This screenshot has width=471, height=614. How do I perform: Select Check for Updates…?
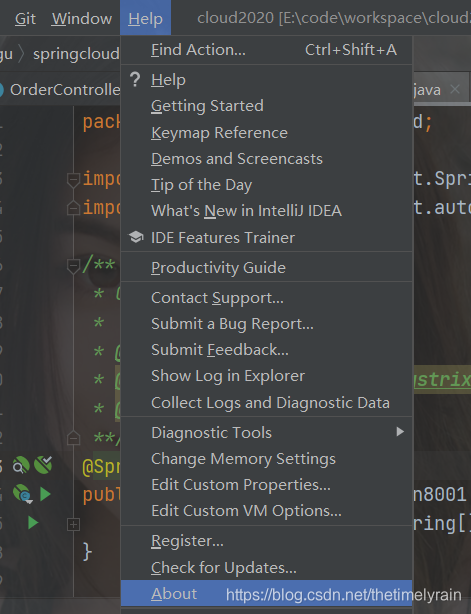coord(266,567)
